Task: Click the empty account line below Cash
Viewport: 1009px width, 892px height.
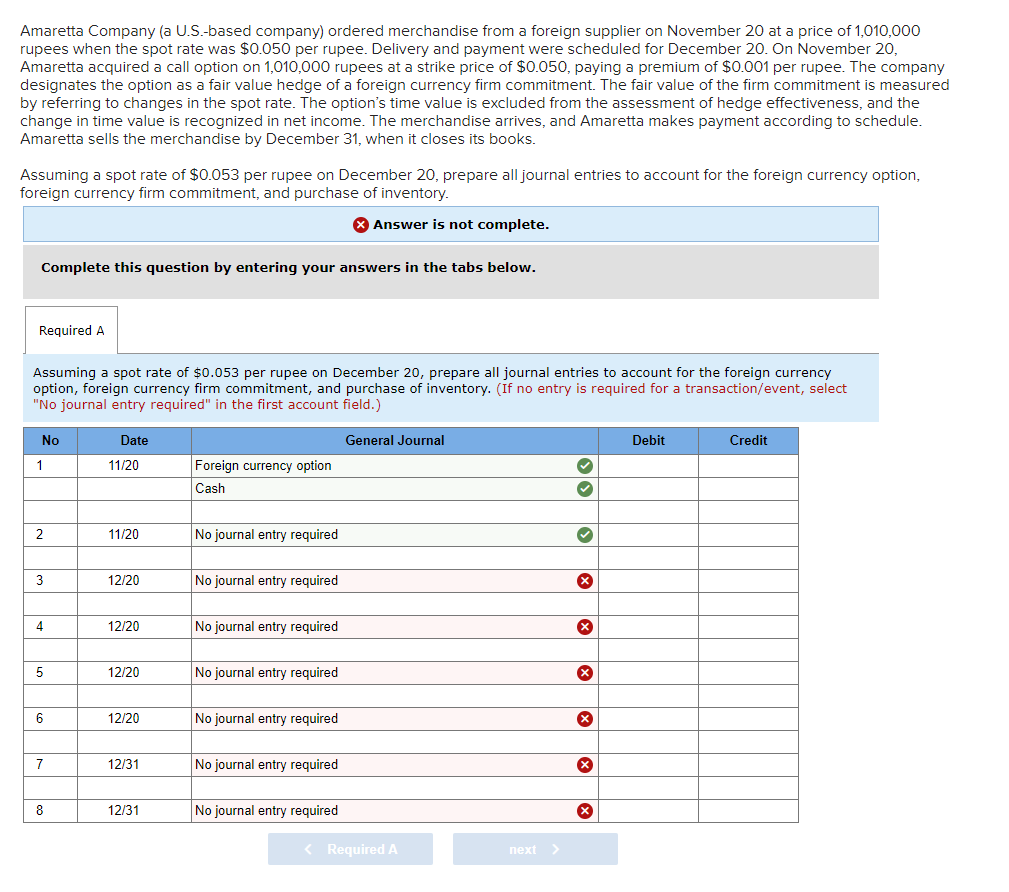Action: click(394, 512)
